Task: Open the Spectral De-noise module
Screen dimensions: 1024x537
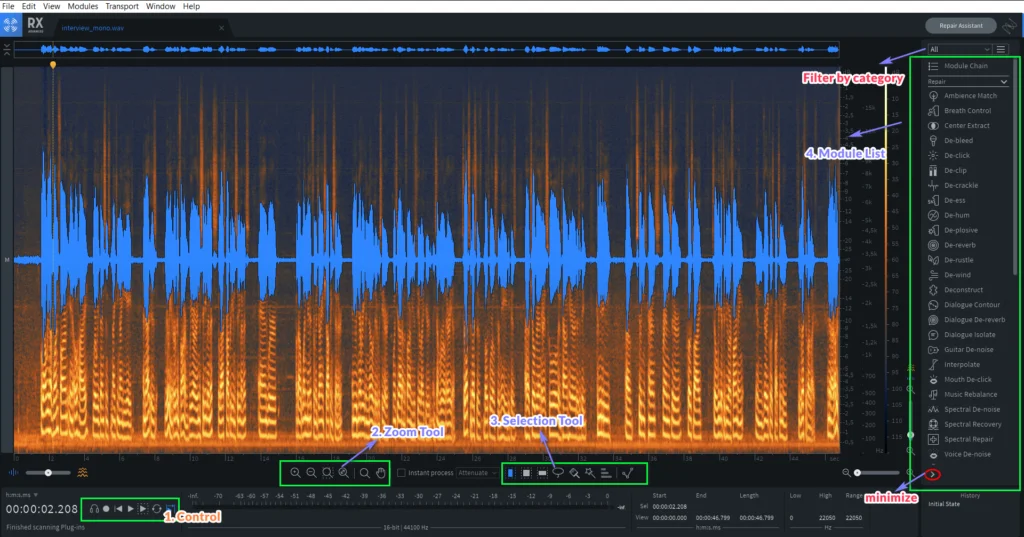Action: 963,410
